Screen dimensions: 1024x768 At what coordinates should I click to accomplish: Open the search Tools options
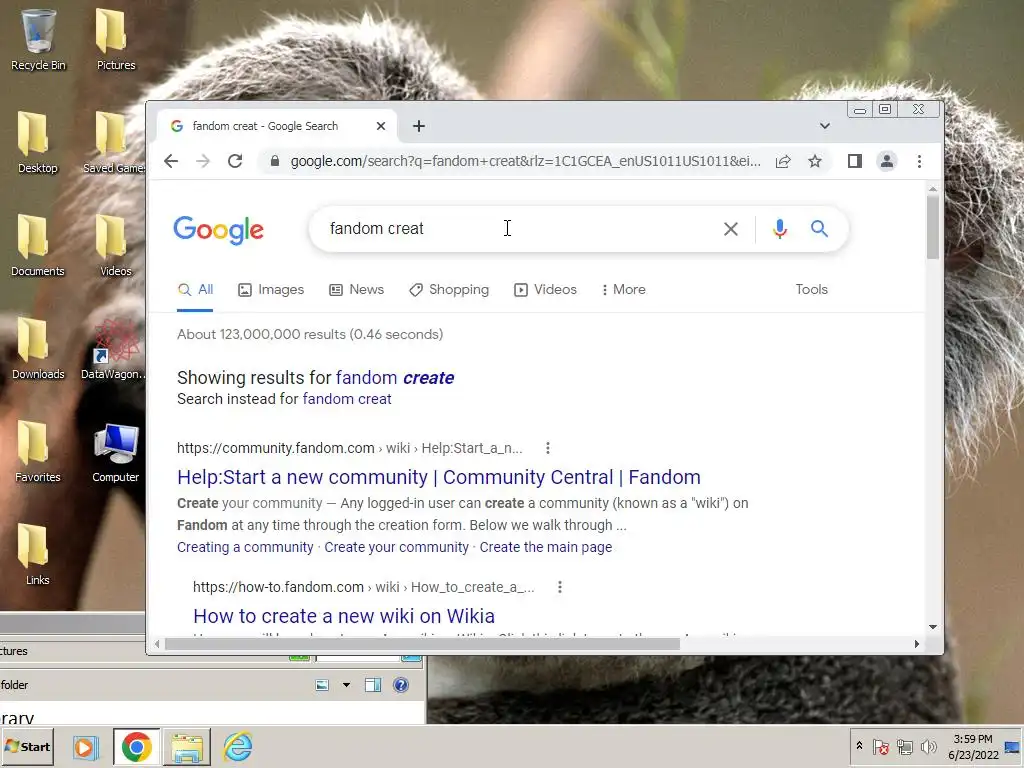811,289
